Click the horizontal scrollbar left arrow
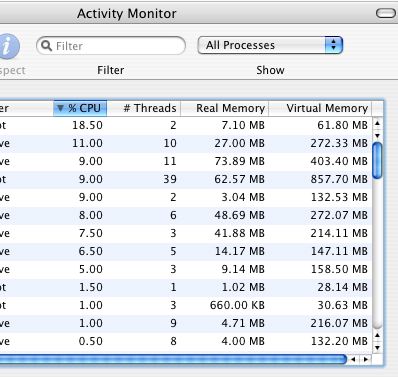 click(353, 359)
